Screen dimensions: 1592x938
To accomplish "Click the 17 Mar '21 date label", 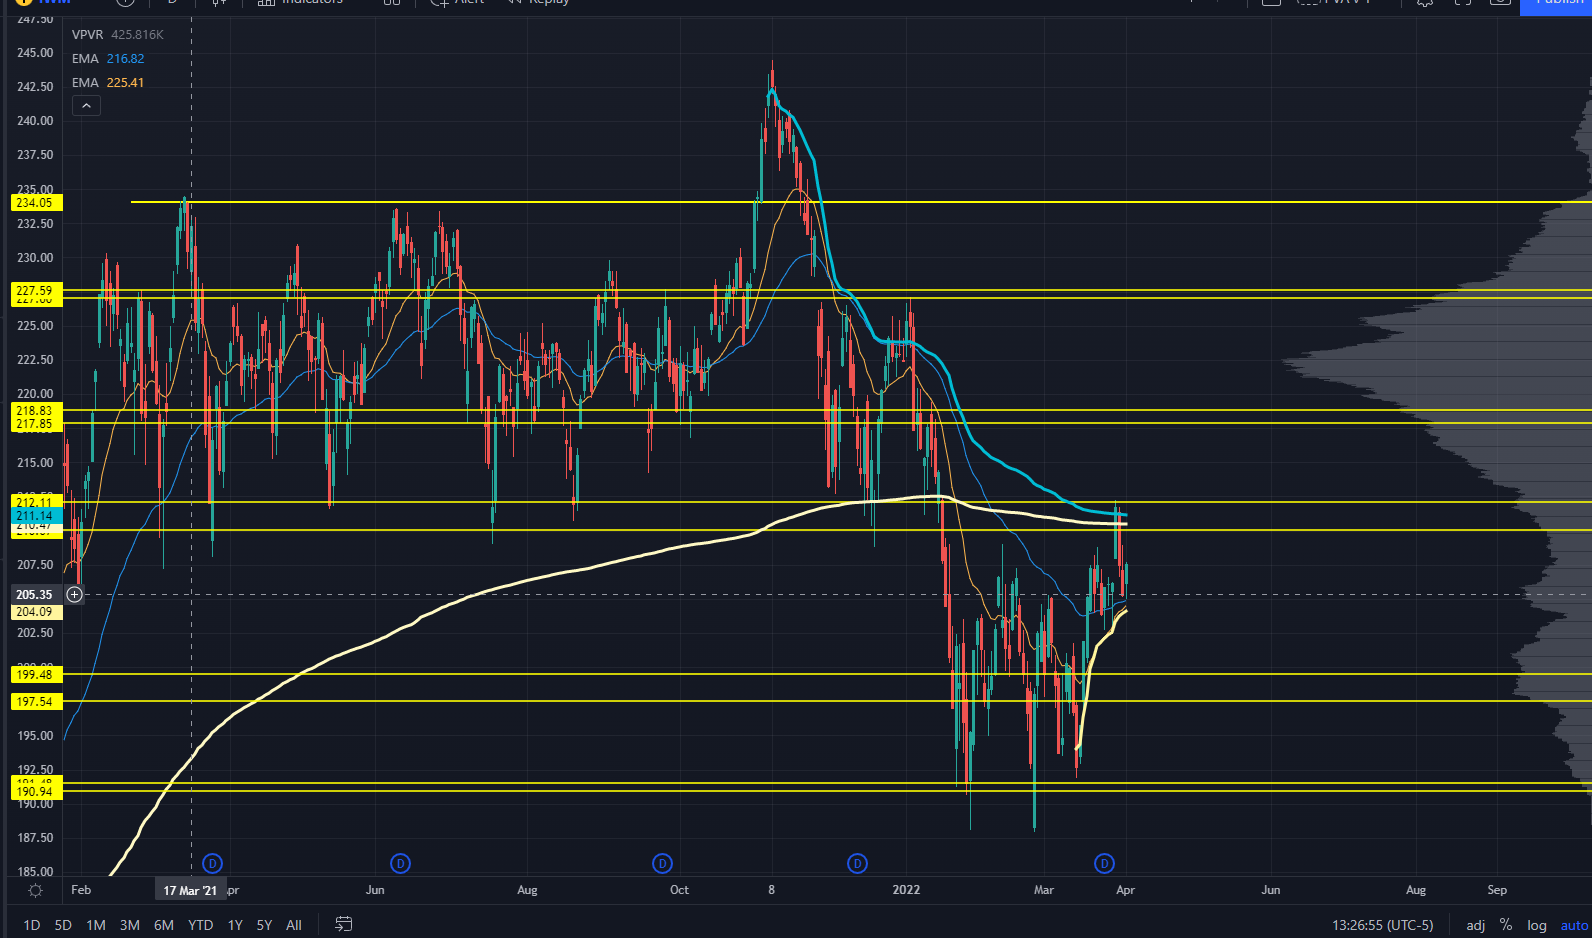I will (x=190, y=890).
